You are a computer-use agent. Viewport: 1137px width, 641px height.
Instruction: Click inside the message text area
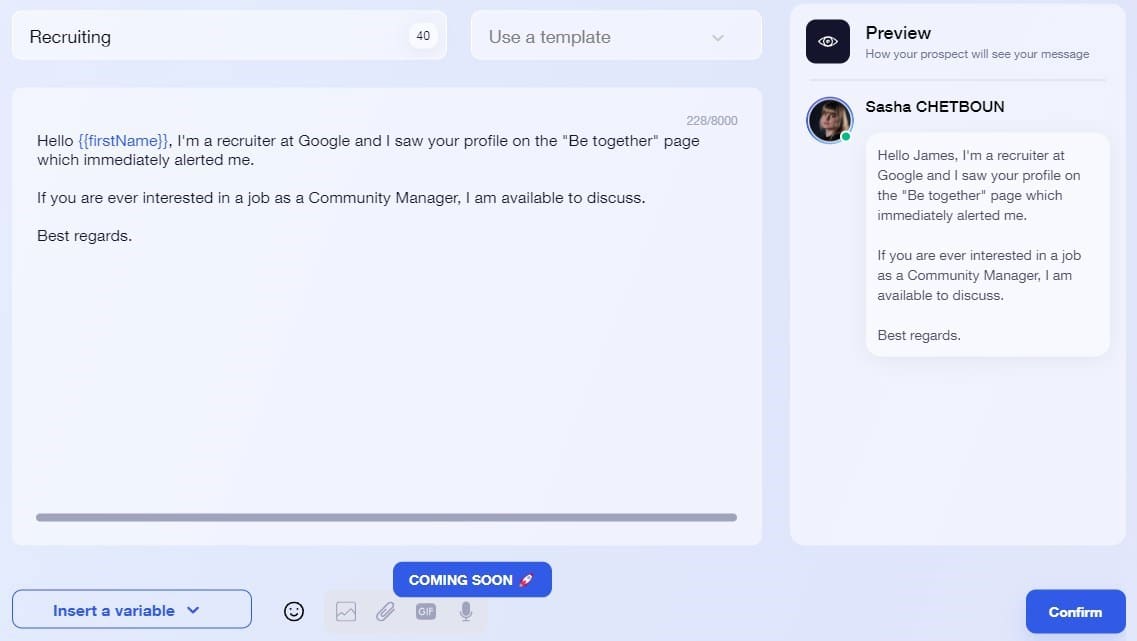[386, 316]
